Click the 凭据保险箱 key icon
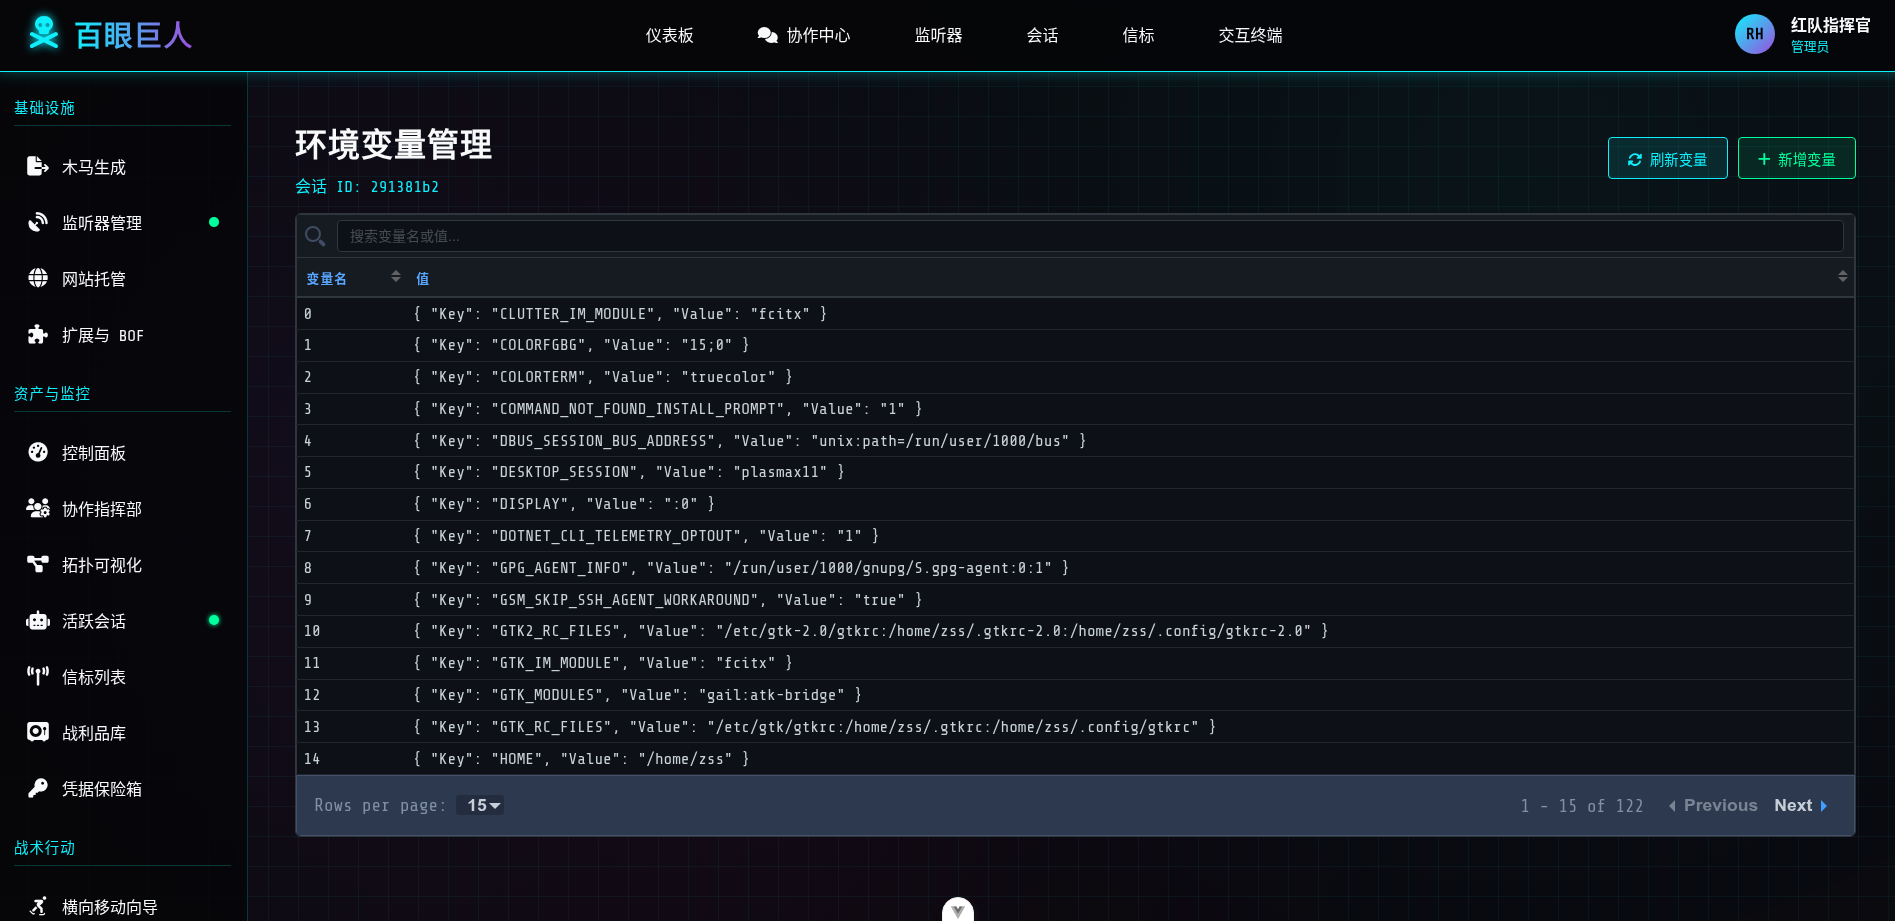 (x=38, y=789)
